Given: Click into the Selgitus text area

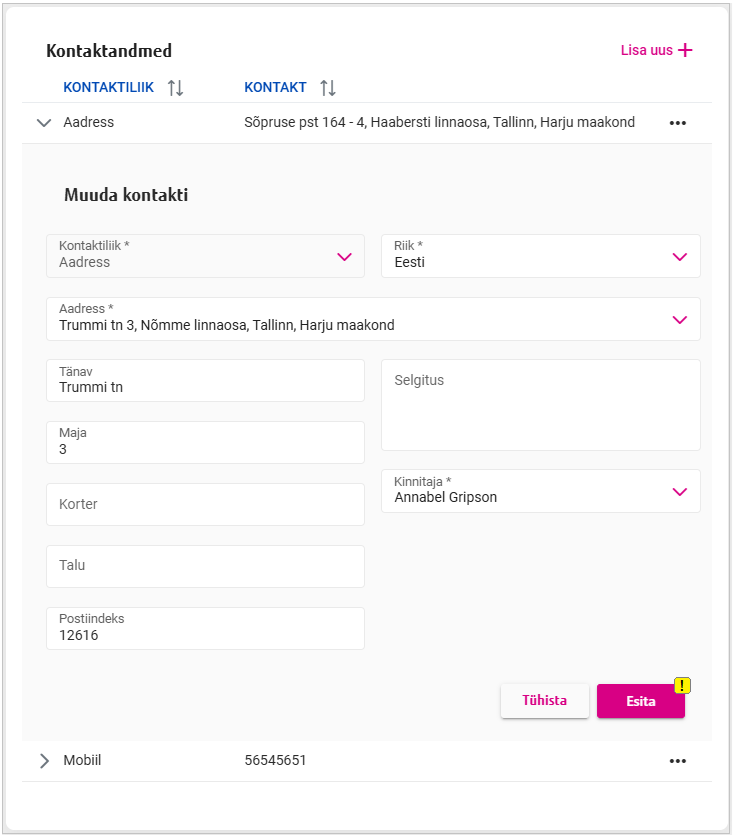Looking at the screenshot, I should coord(541,405).
